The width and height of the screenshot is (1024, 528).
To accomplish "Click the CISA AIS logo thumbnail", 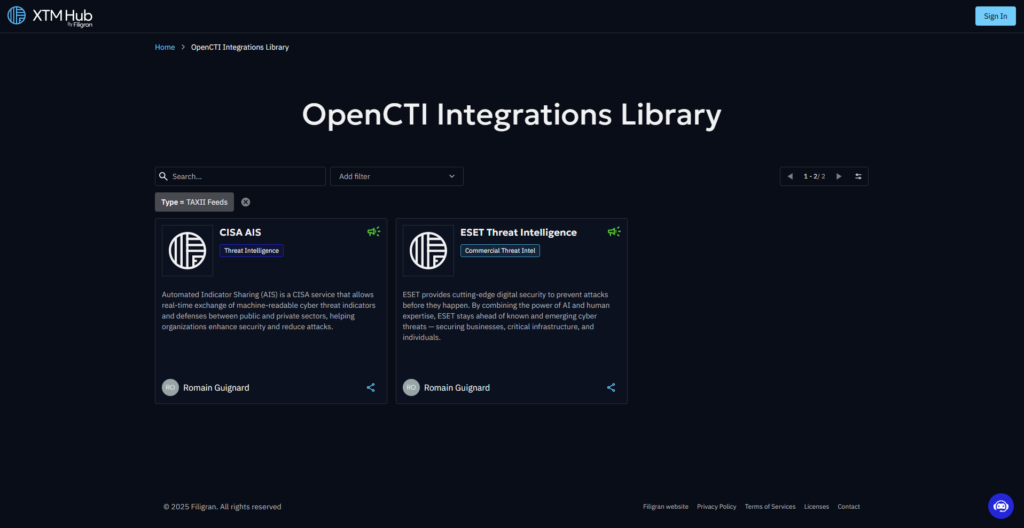I will [x=187, y=250].
